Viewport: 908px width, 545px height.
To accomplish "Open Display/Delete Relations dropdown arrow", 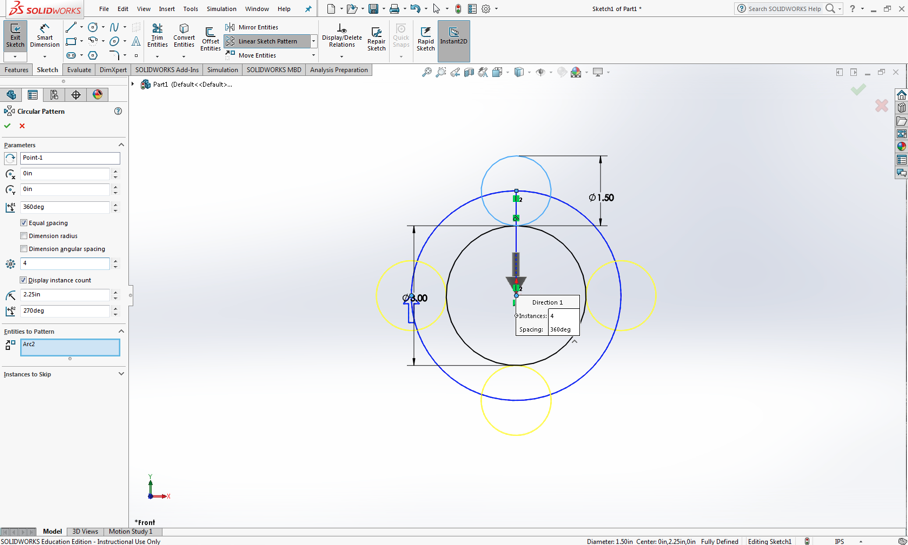I will [342, 57].
